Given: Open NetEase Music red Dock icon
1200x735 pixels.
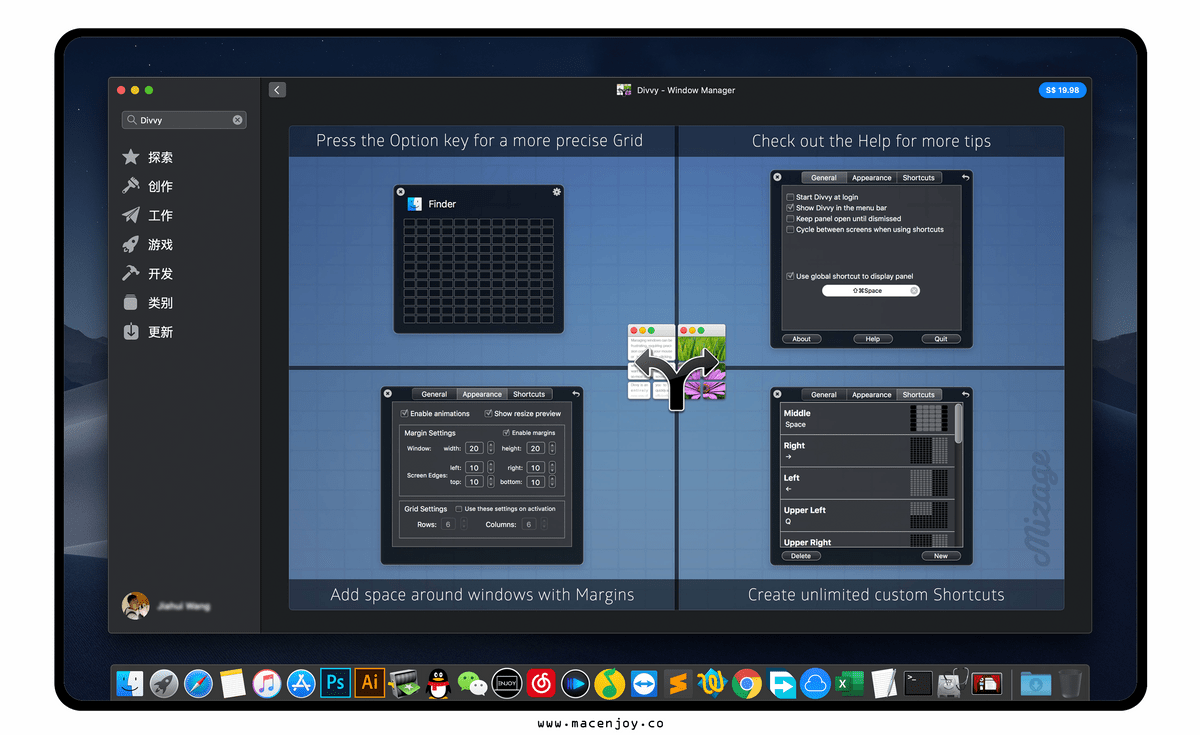Looking at the screenshot, I should pos(541,683).
